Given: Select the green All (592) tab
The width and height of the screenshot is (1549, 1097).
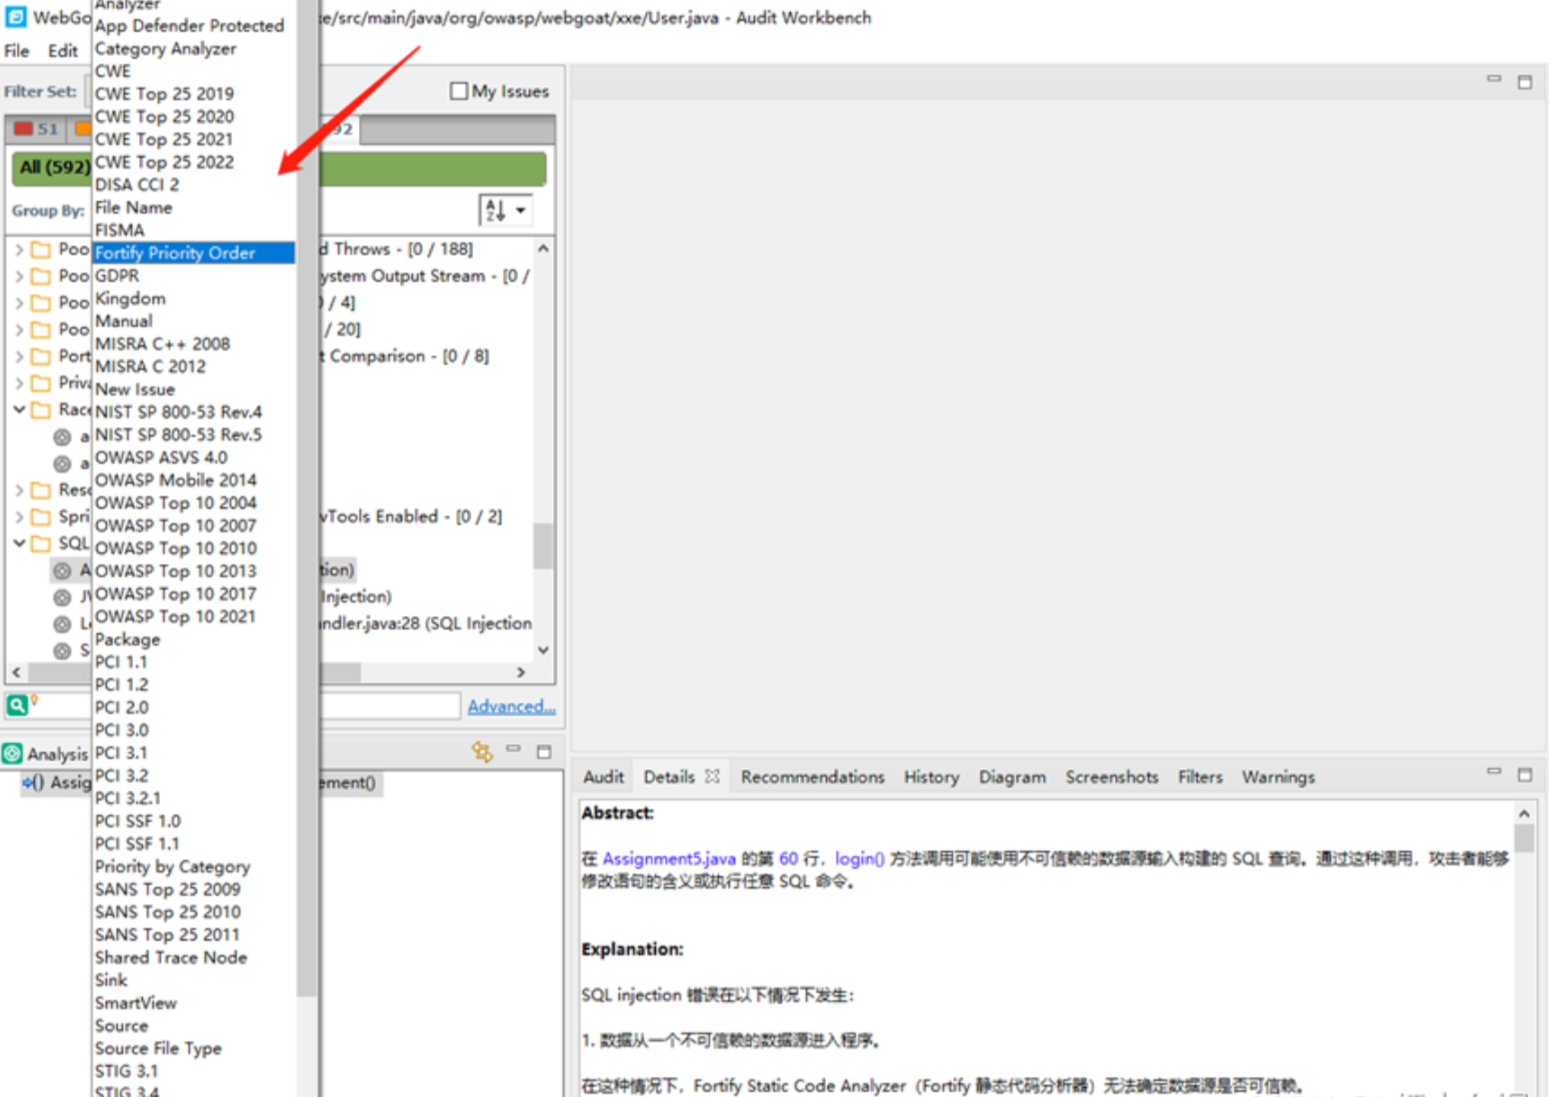Looking at the screenshot, I should click(280, 167).
